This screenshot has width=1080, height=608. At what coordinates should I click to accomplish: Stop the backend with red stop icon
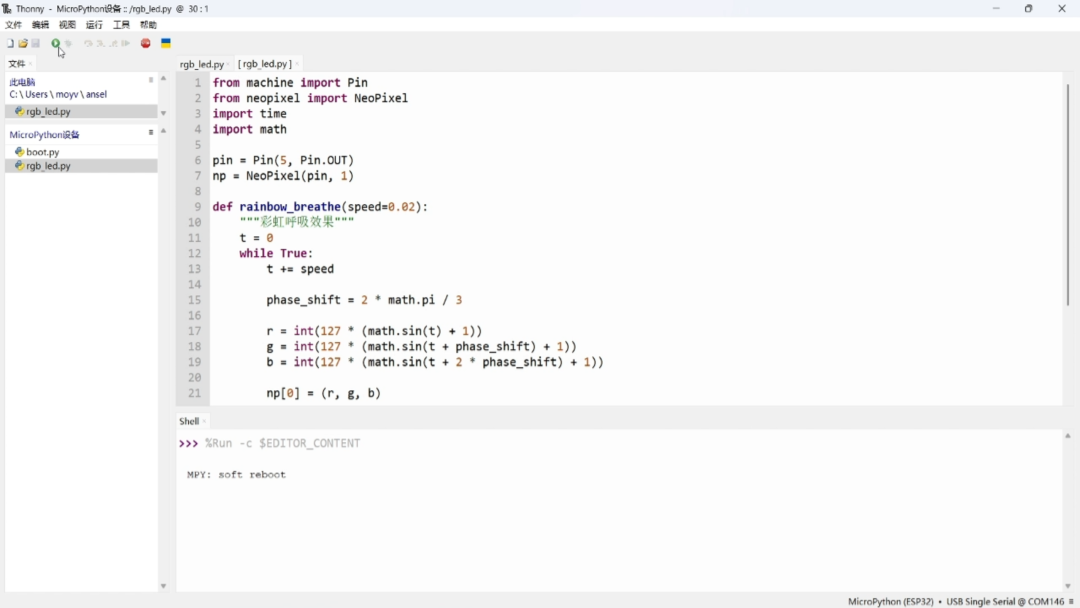point(145,43)
